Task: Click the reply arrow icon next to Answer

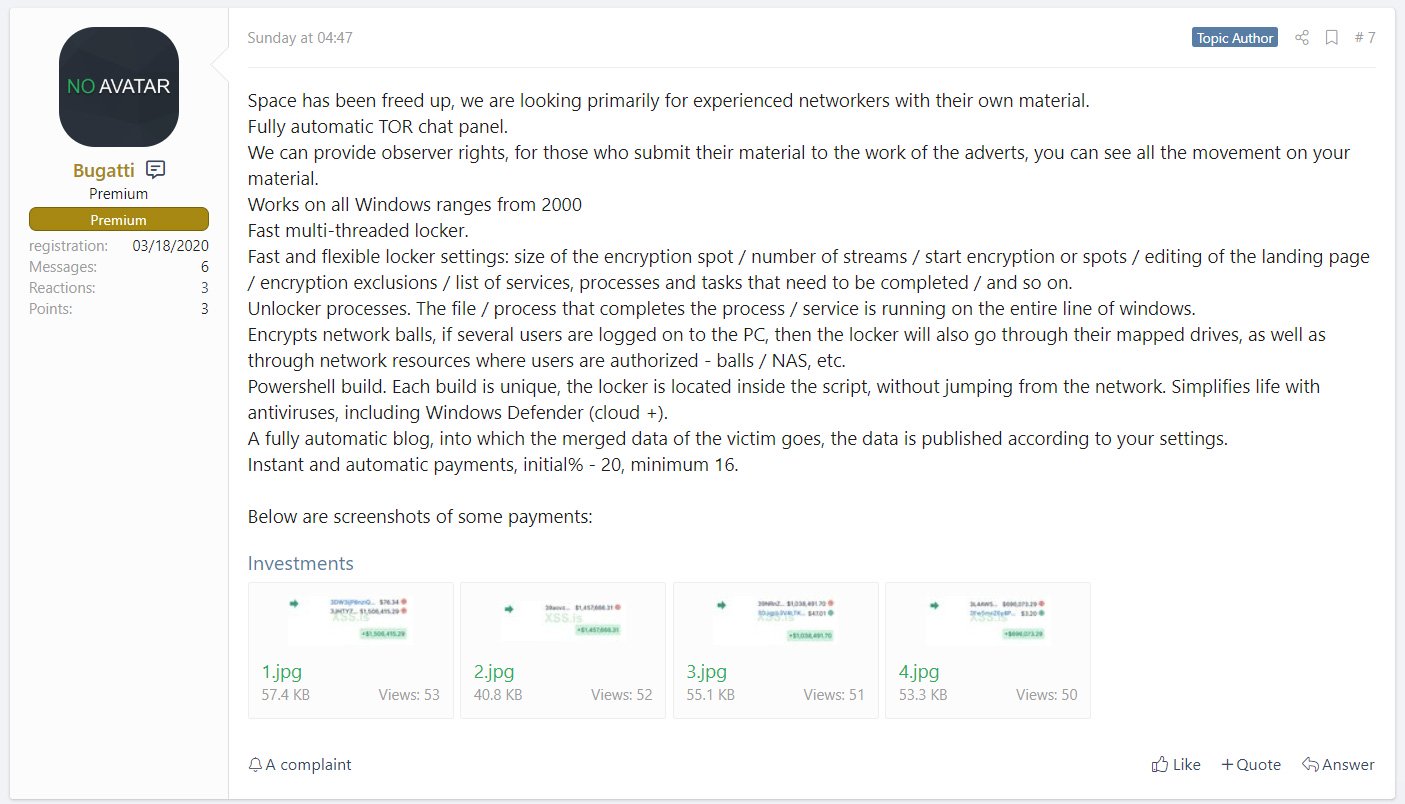Action: click(x=1310, y=764)
